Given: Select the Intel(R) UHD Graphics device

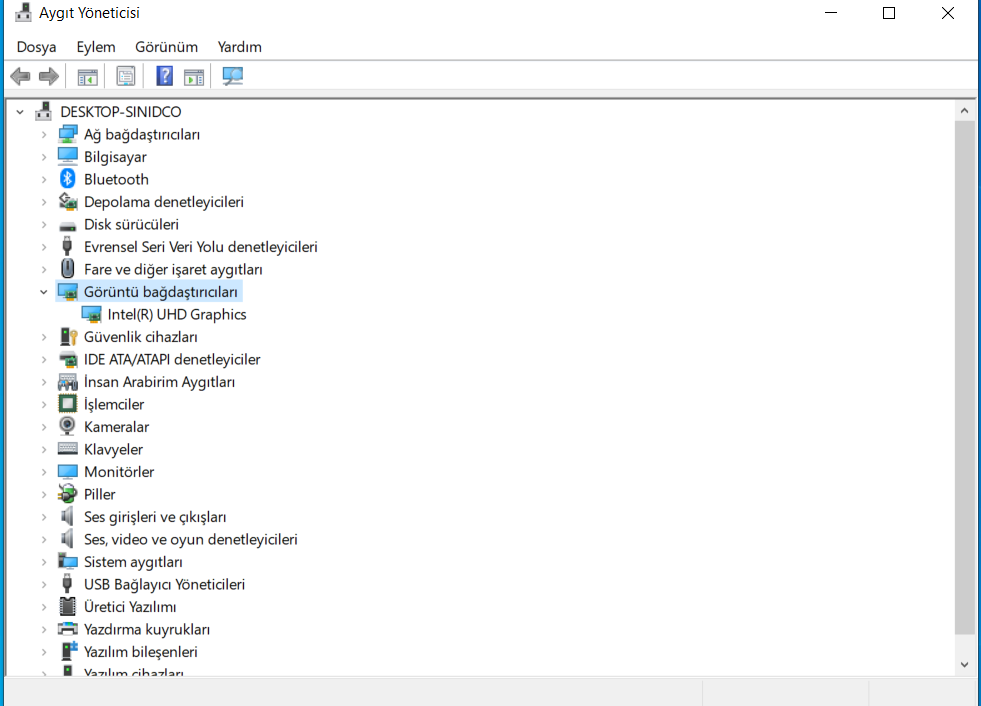Looking at the screenshot, I should pyautogui.click(x=177, y=314).
